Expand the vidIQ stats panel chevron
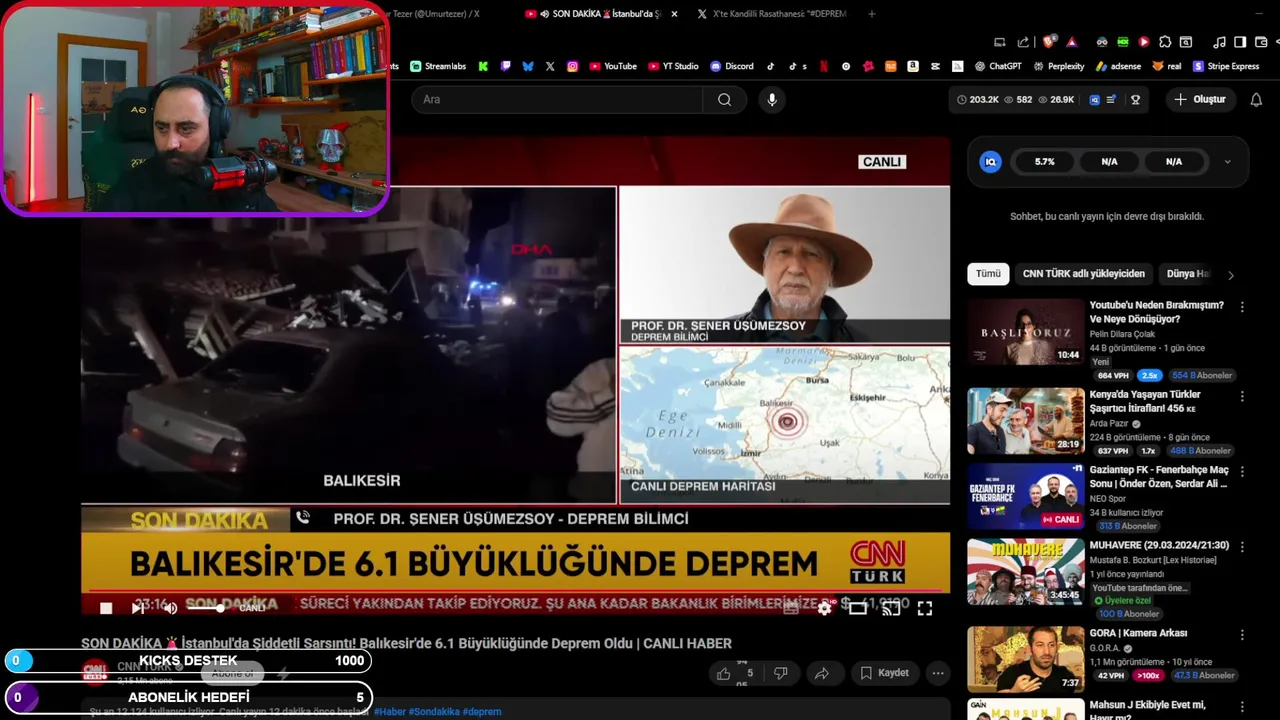 coord(1228,161)
